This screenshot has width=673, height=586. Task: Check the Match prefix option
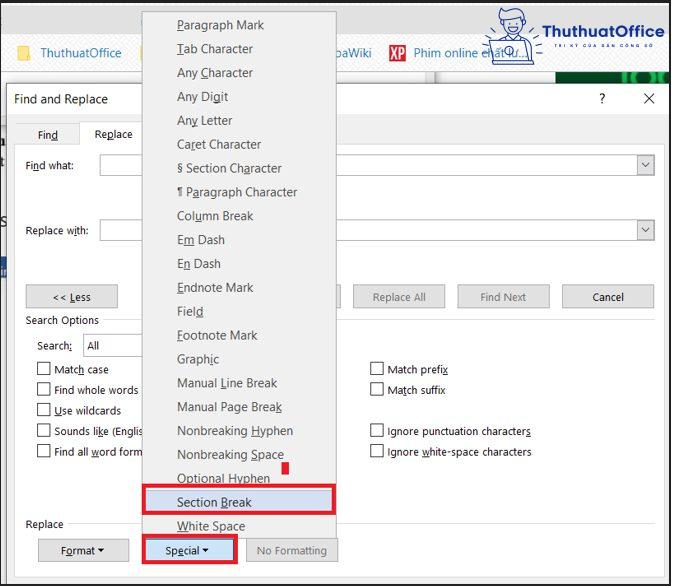378,369
